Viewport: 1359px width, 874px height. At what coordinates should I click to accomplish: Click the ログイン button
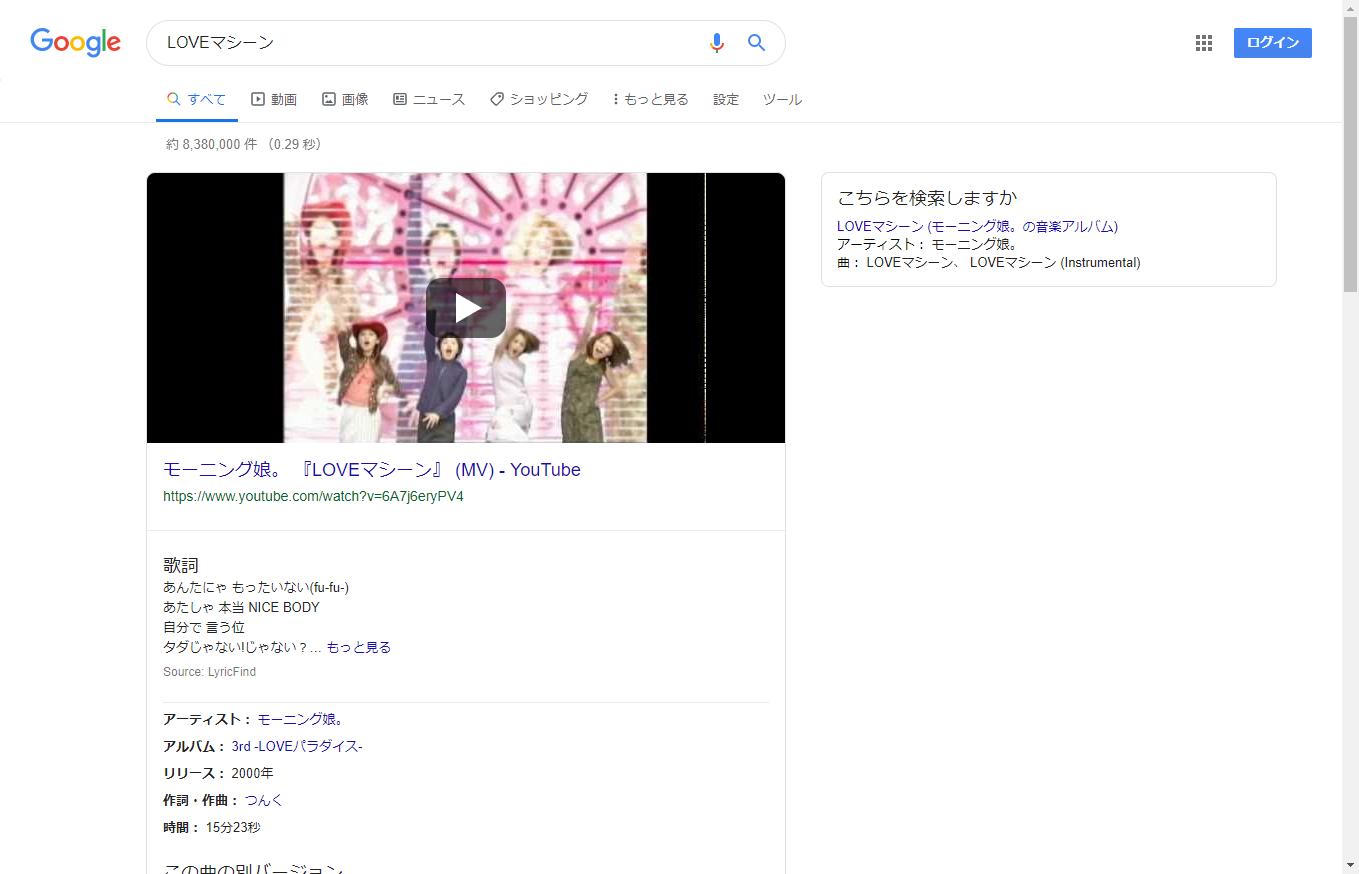tap(1272, 43)
